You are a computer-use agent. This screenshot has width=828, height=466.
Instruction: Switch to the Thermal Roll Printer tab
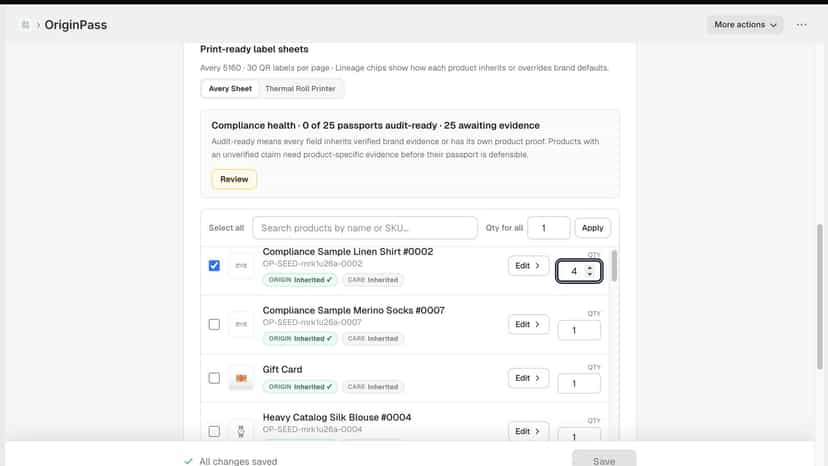[300, 89]
